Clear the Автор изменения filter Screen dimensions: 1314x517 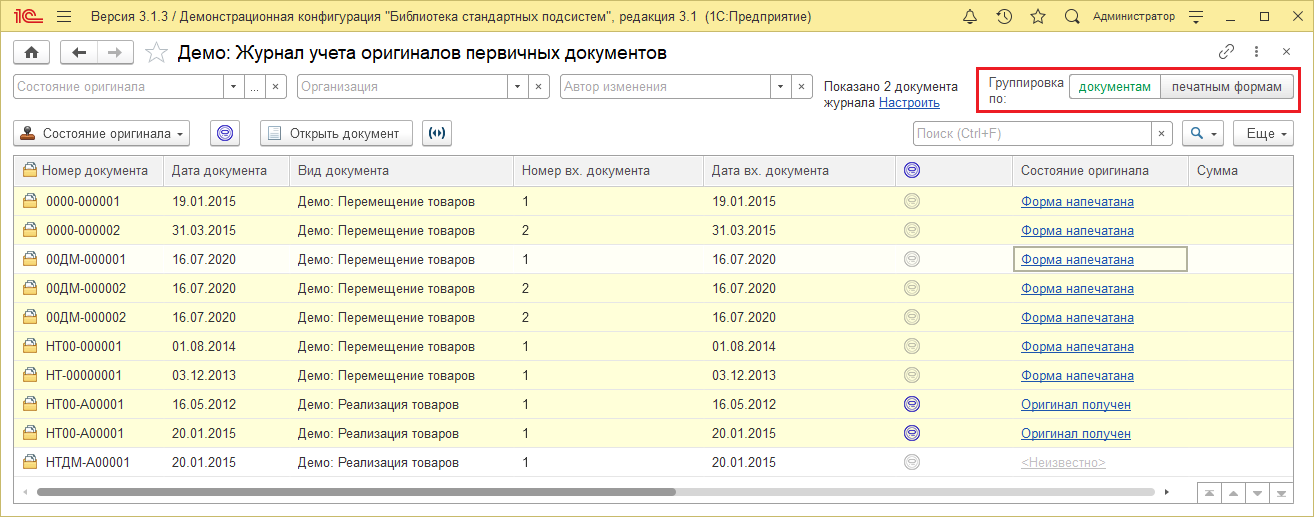(x=801, y=87)
